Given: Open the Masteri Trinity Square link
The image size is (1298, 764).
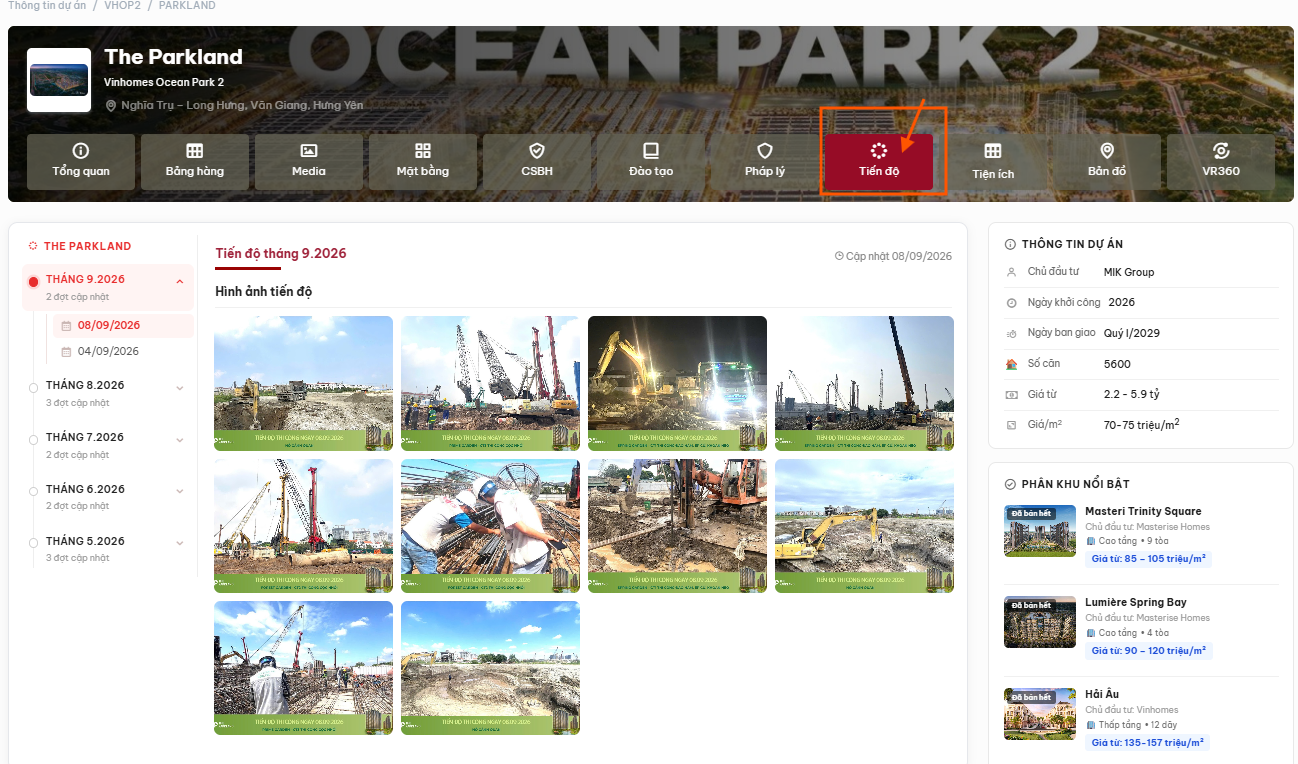Looking at the screenshot, I should (1143, 511).
